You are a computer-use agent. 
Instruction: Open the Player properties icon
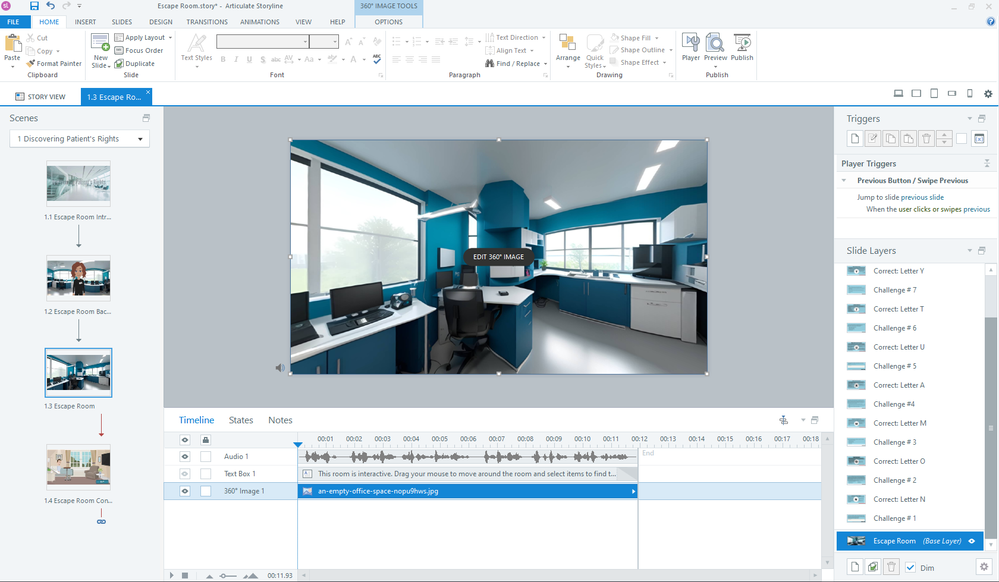[x=690, y=44]
